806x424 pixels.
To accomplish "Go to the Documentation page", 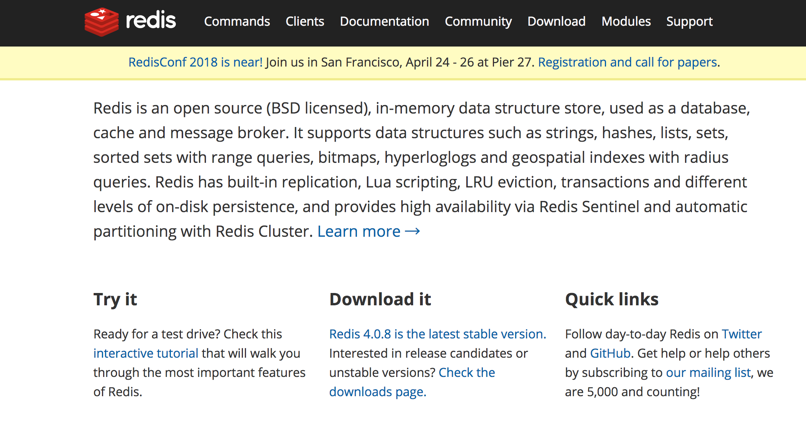I will tap(384, 21).
